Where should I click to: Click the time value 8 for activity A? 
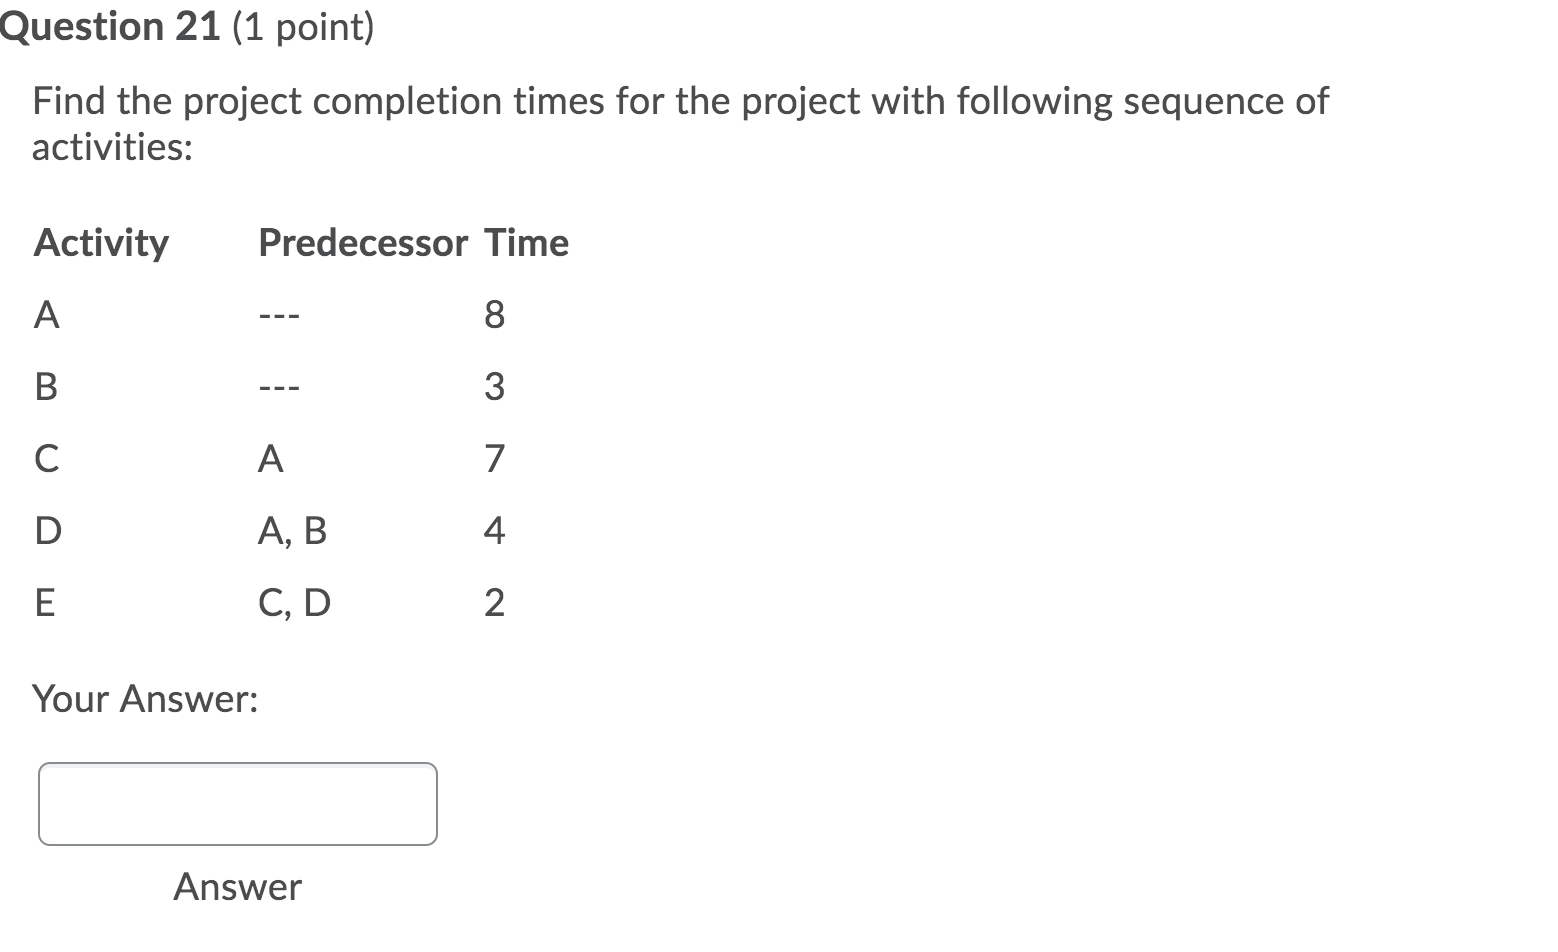pos(494,315)
